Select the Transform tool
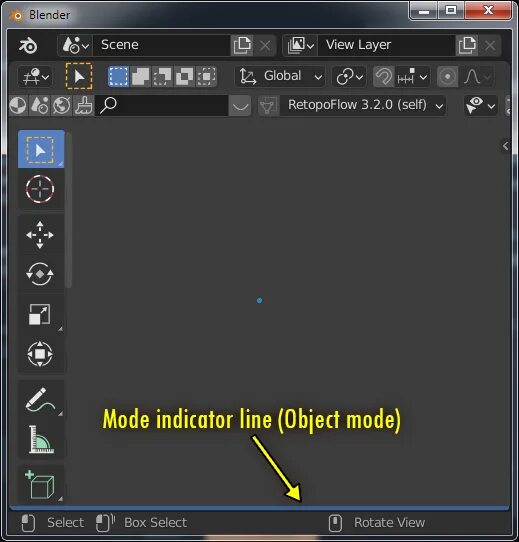 [x=40, y=354]
